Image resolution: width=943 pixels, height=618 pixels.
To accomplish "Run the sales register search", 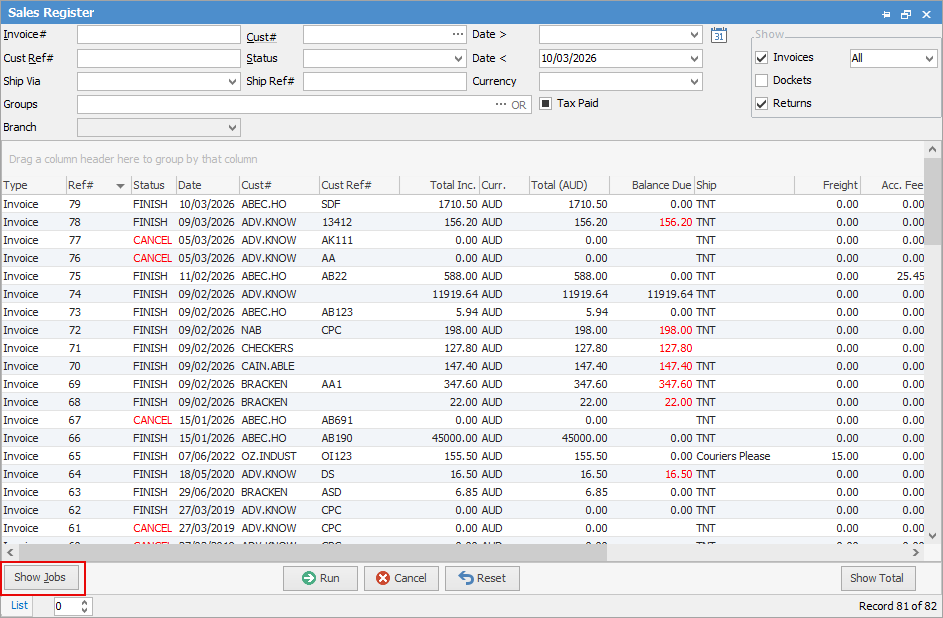I will point(320,578).
